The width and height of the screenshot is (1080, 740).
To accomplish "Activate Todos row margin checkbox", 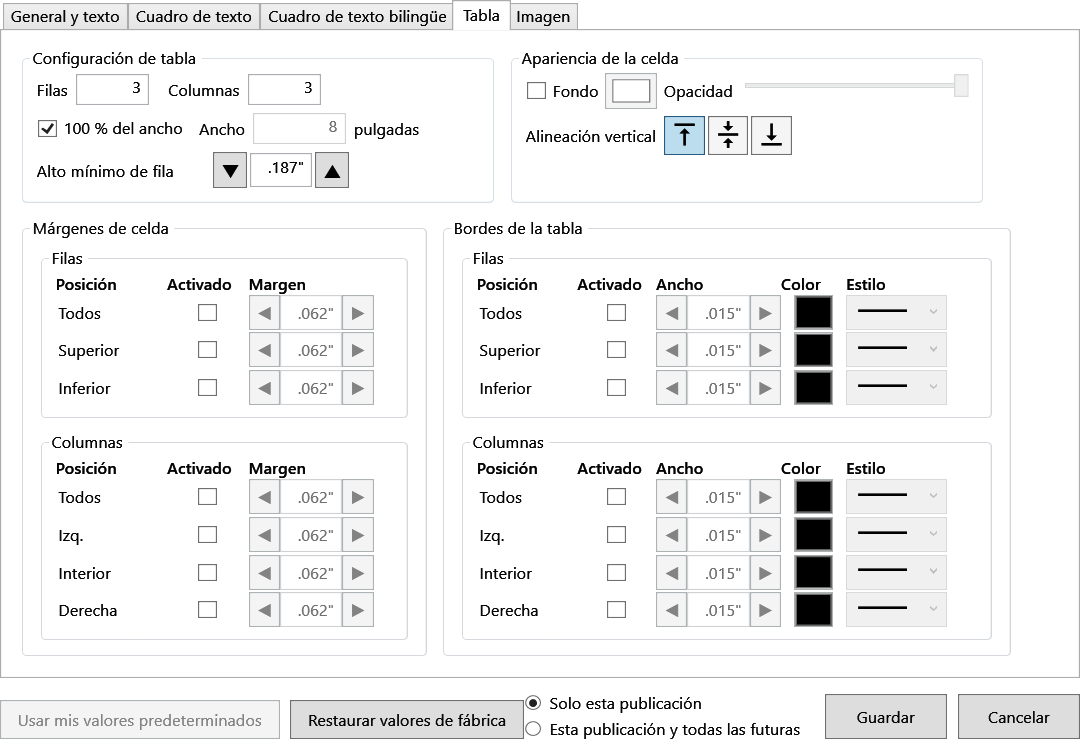I will pyautogui.click(x=207, y=313).
